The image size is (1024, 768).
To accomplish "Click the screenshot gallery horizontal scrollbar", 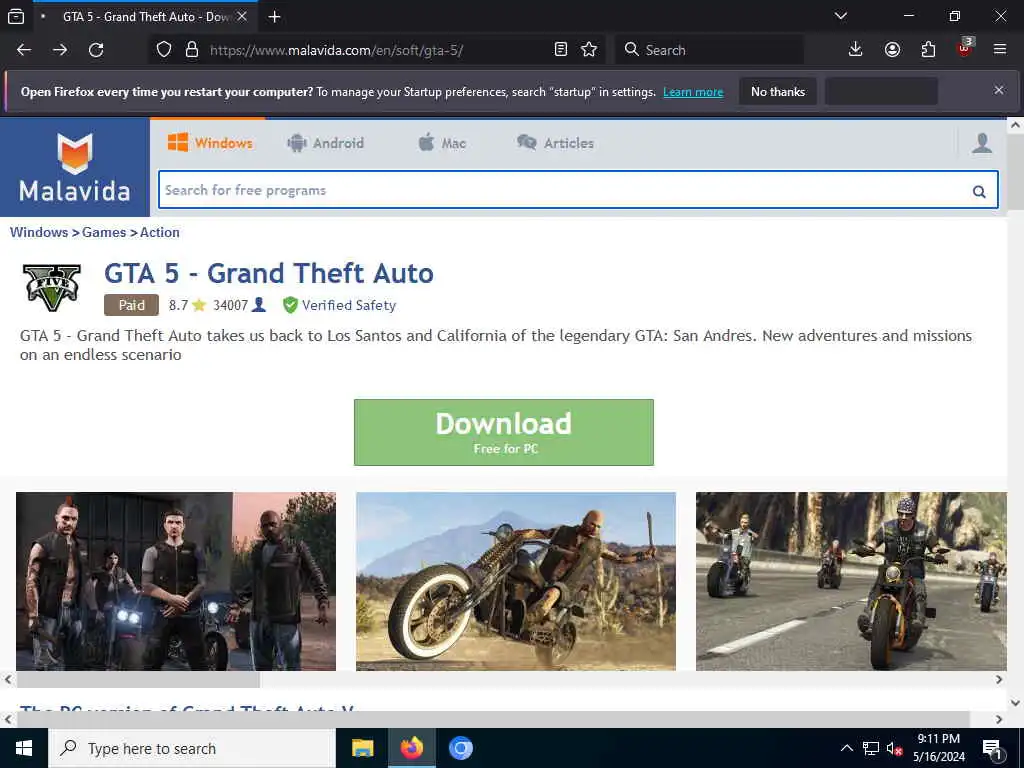I will click(x=138, y=680).
